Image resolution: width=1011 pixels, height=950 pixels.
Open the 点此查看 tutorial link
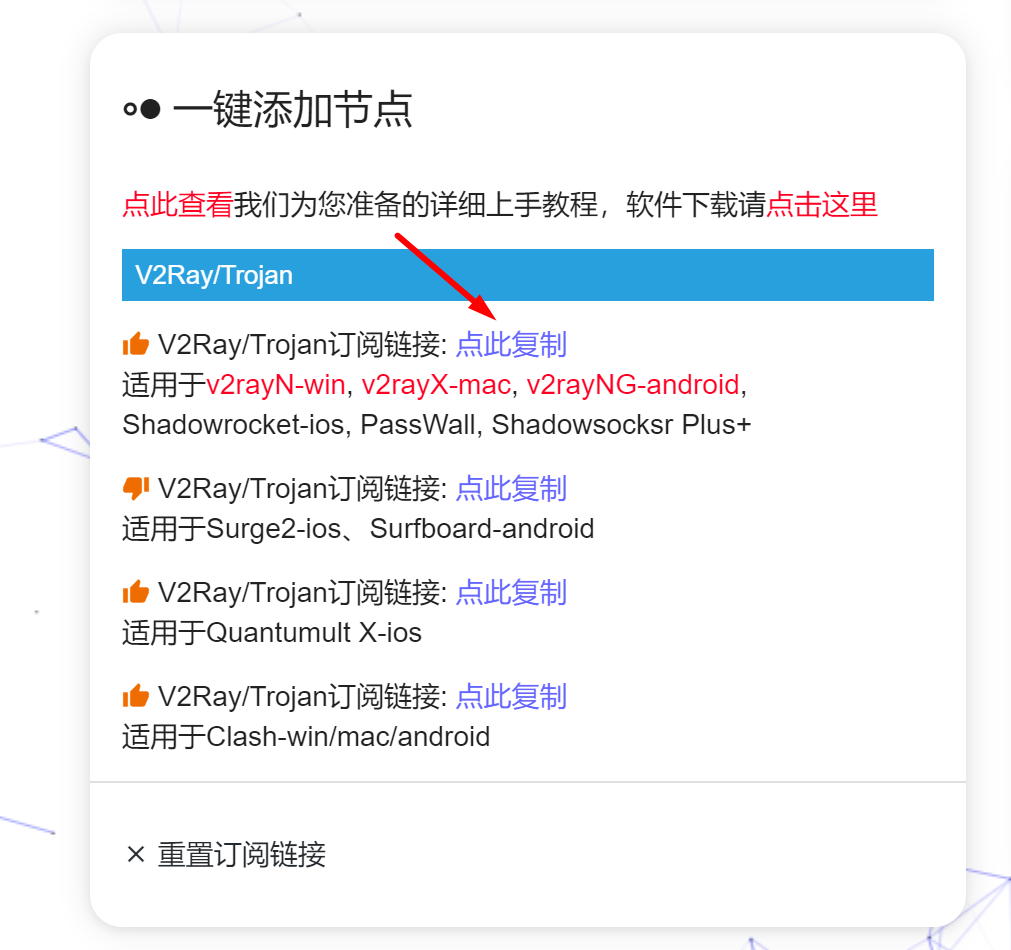click(178, 204)
